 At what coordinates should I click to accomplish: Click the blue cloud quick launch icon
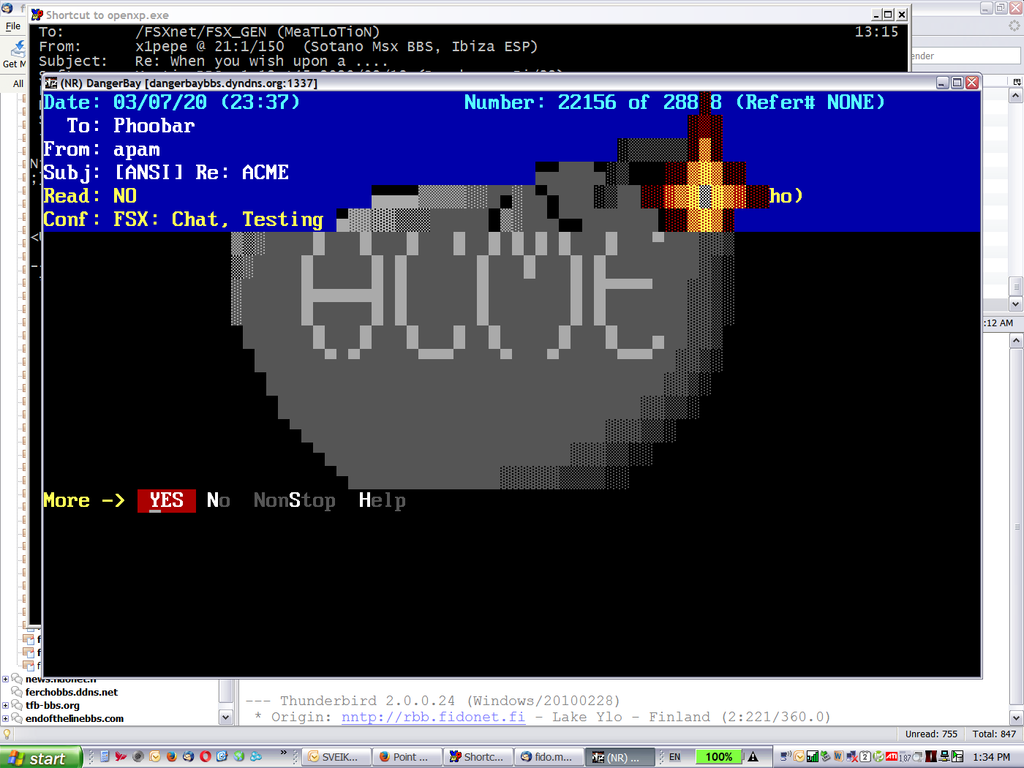(256, 756)
